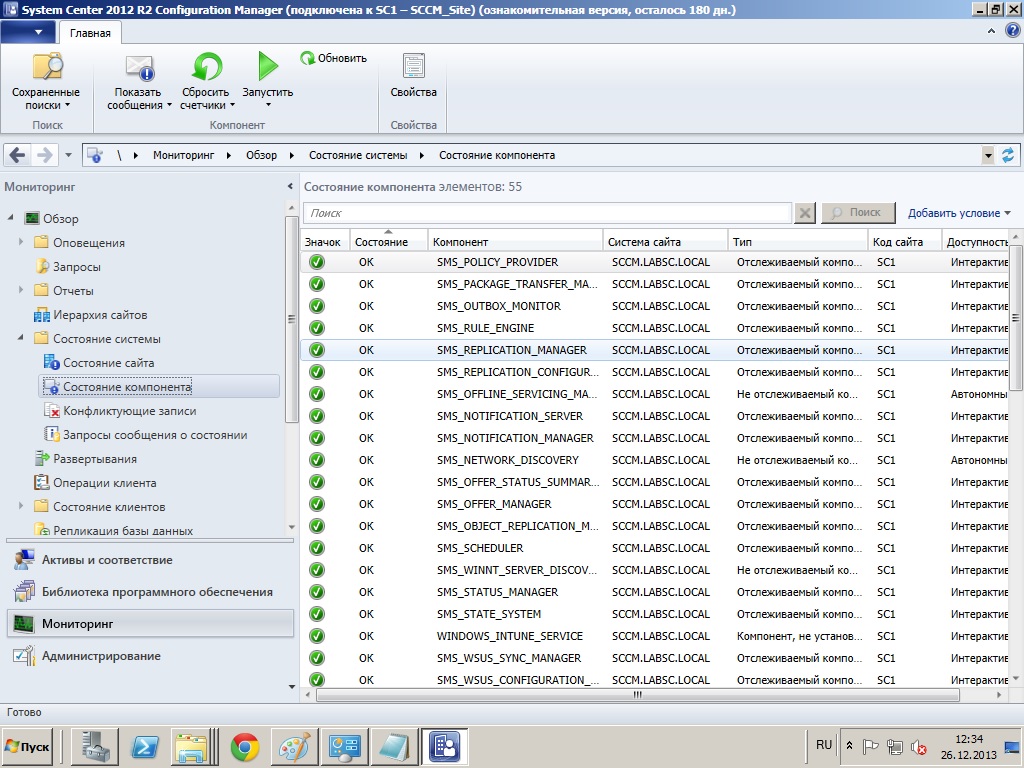Click the vertical scrollbar of component list
Image resolution: width=1024 pixels, height=768 pixels.
1015,317
